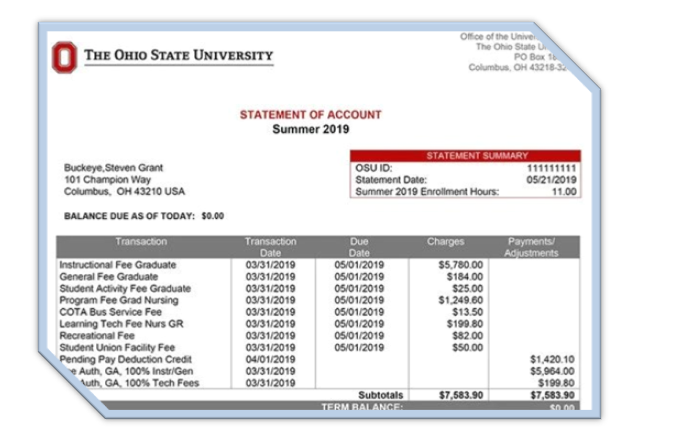Click the $5,780.00 instructional fee charge
677x440 pixels.
tap(461, 265)
